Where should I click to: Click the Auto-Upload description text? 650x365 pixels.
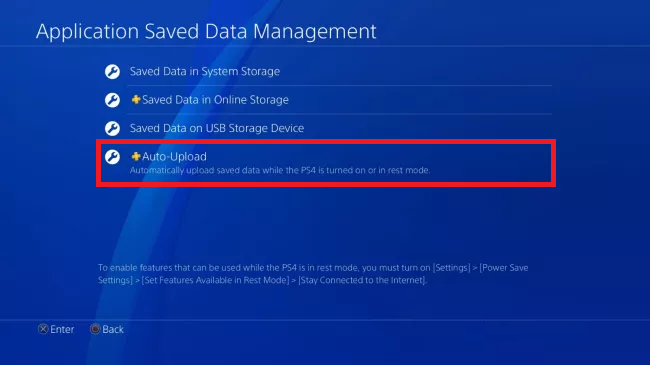[x=280, y=170]
